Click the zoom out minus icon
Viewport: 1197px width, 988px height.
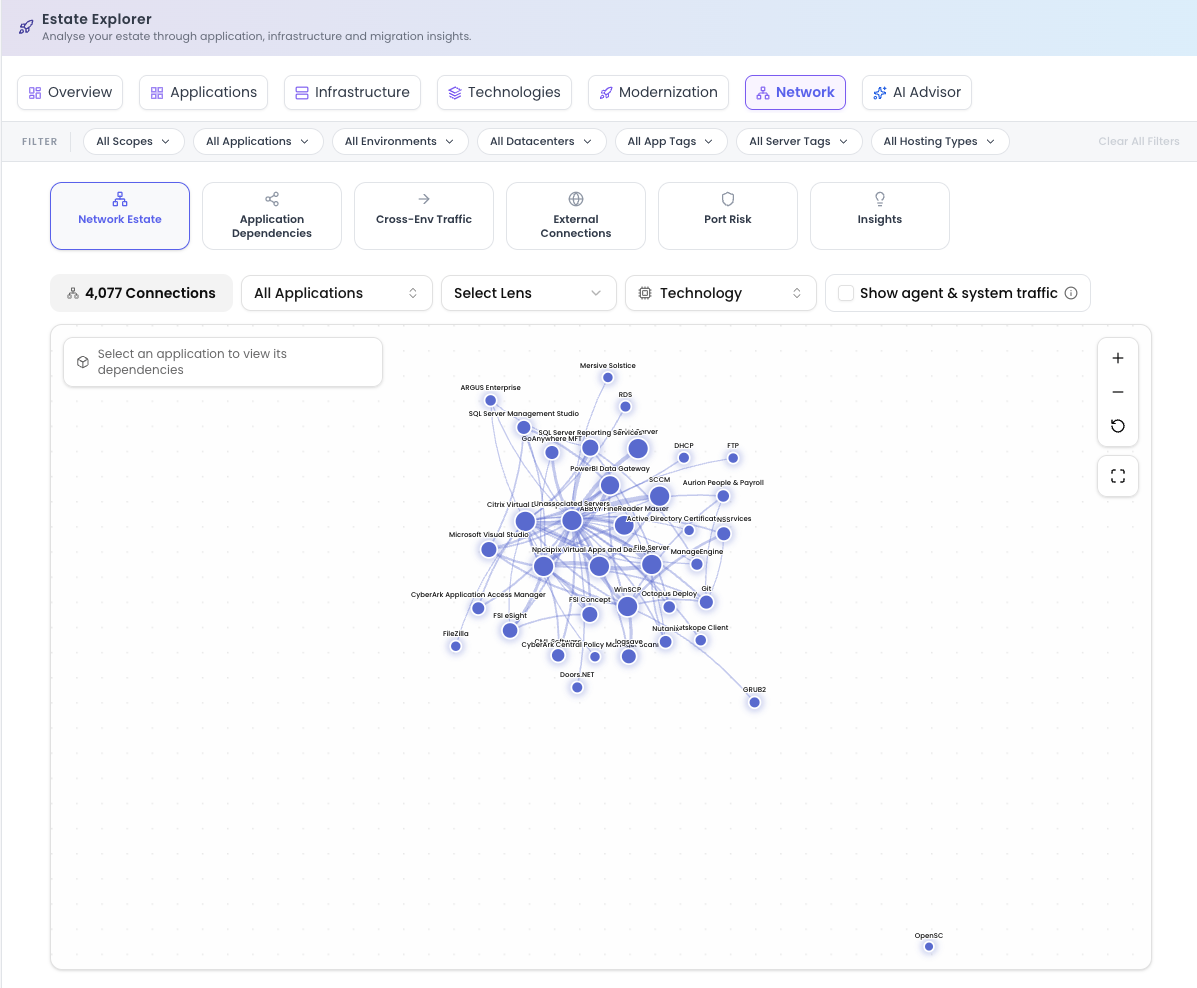coord(1118,392)
